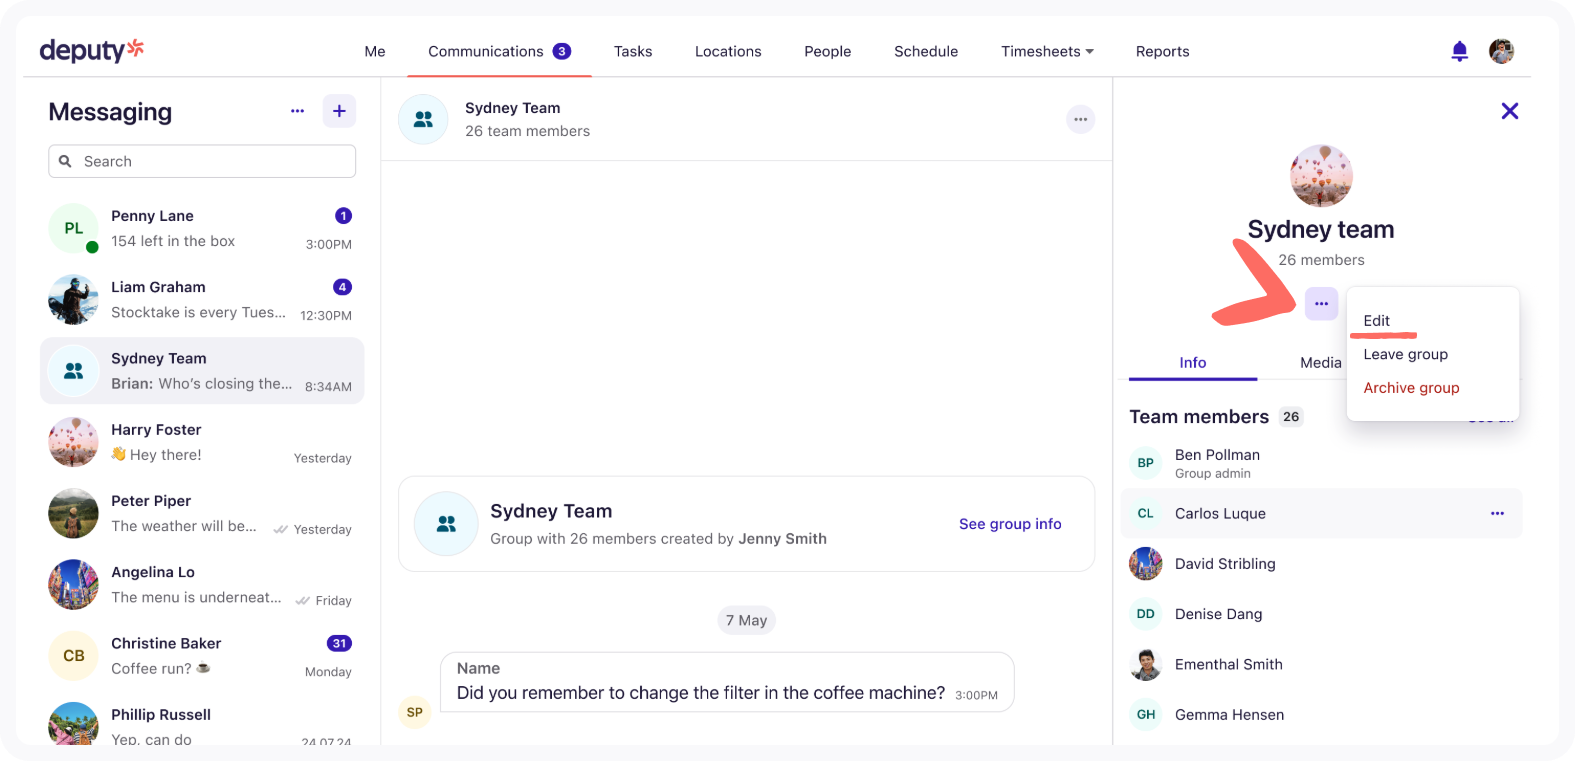Click the notifications bell icon
This screenshot has height=761, width=1575.
pos(1459,51)
